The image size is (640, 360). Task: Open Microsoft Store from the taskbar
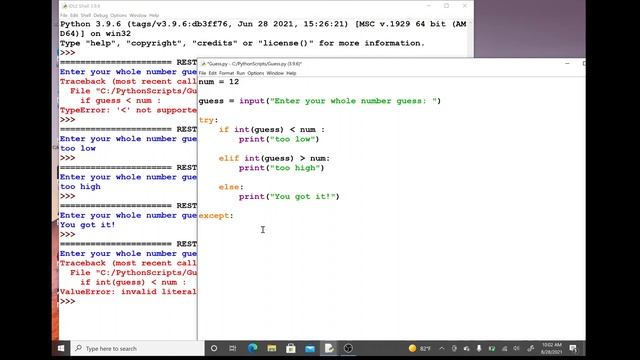(x=291, y=348)
